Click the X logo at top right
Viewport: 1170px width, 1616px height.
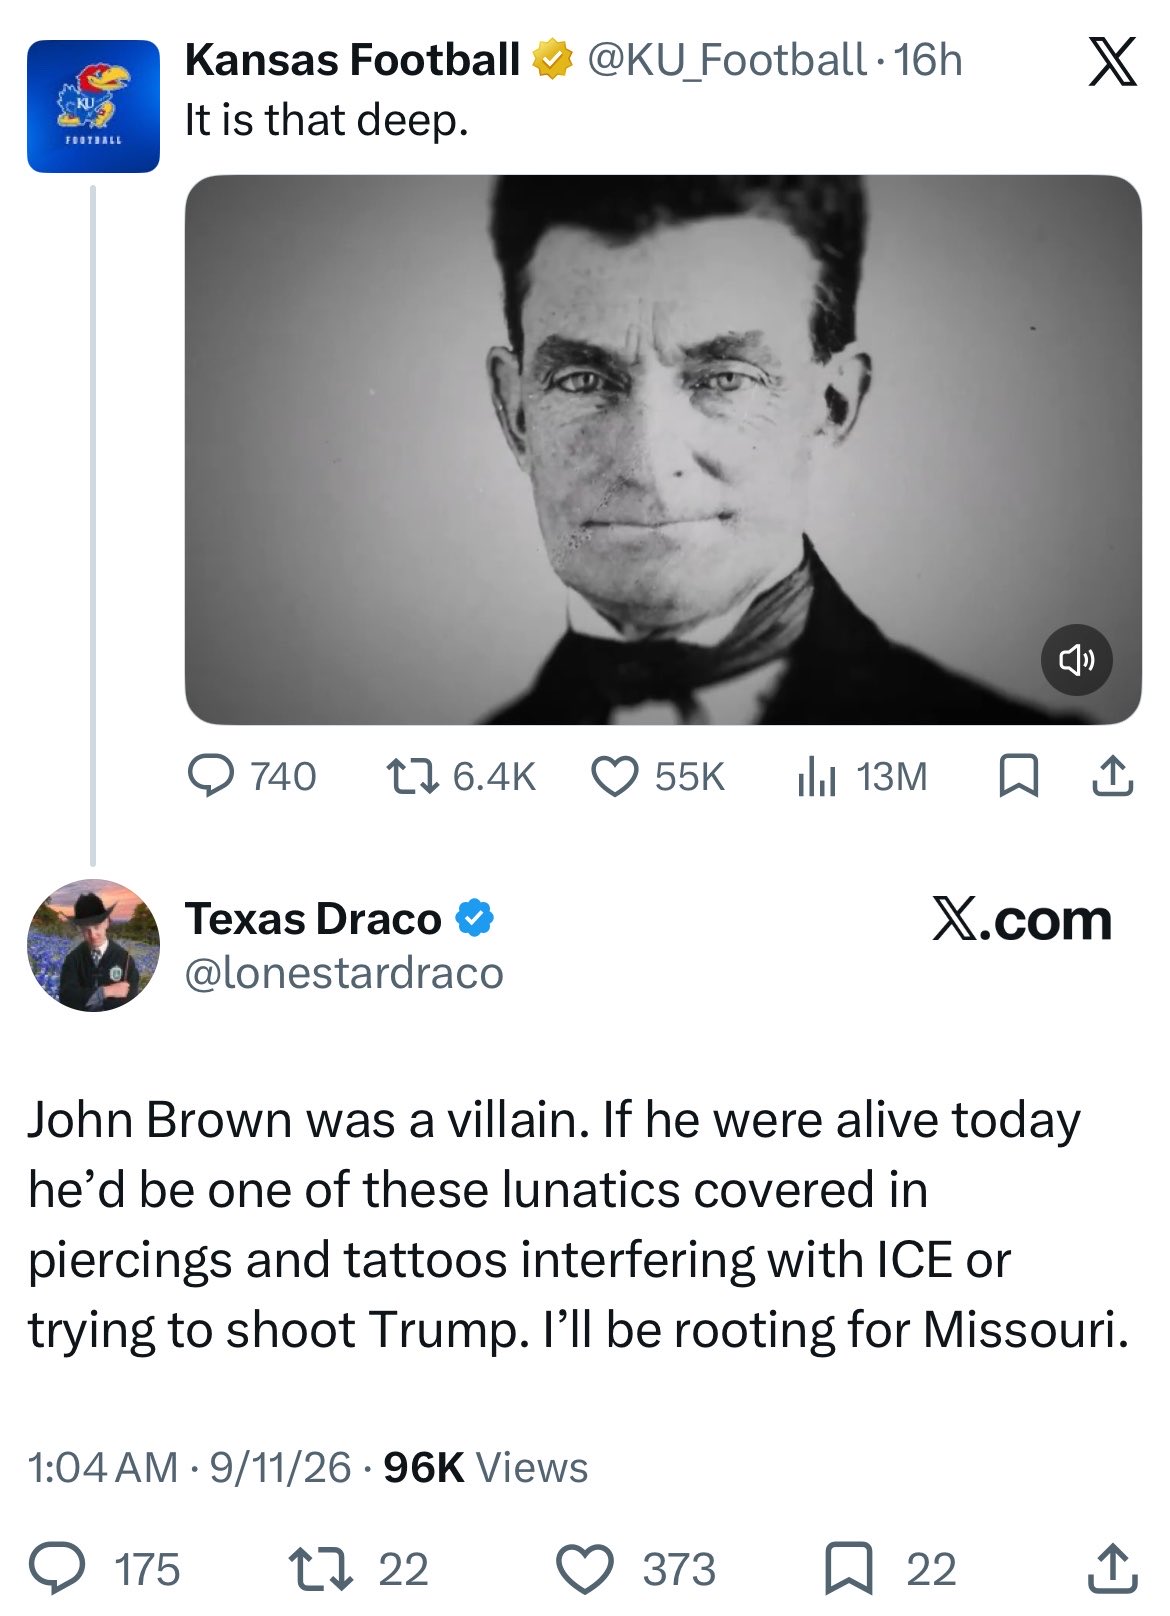point(1112,62)
